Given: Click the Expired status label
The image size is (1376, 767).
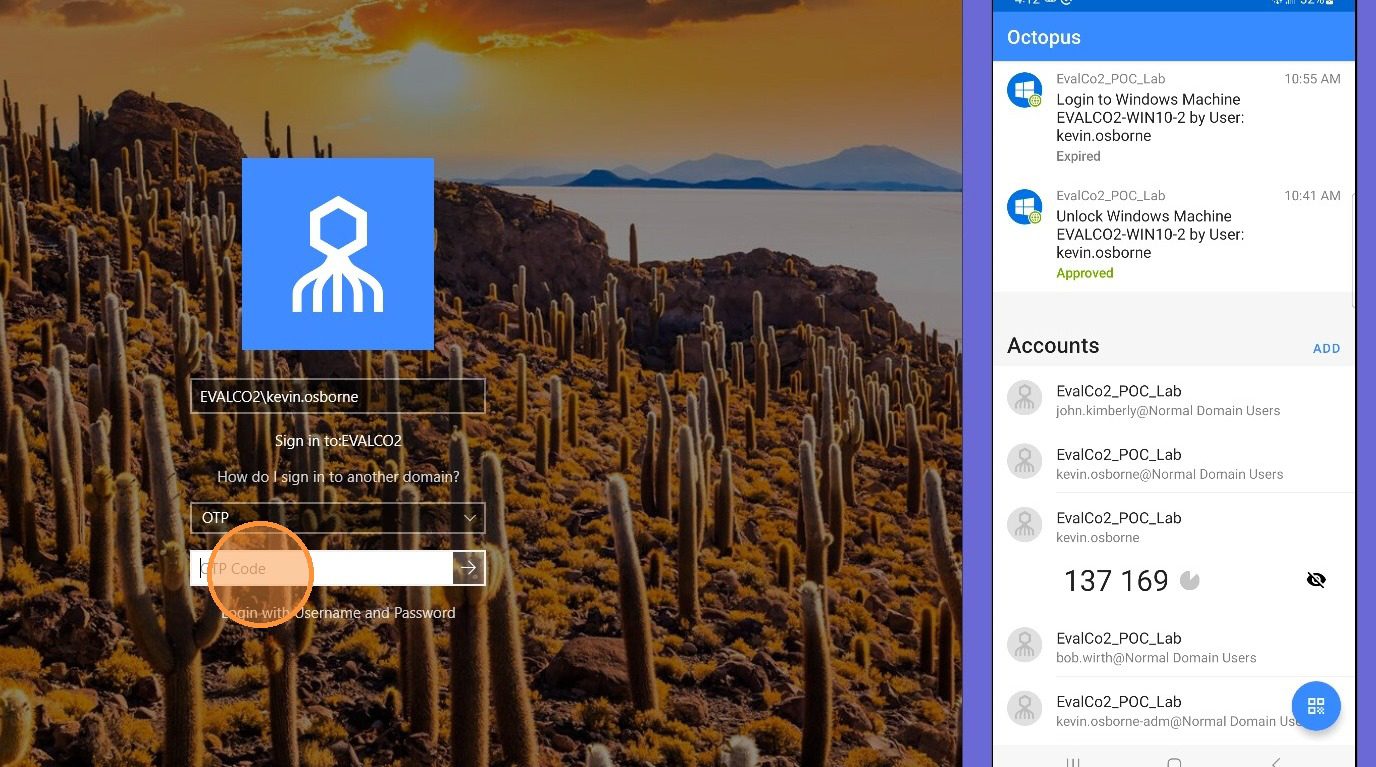Looking at the screenshot, I should tap(1078, 156).
